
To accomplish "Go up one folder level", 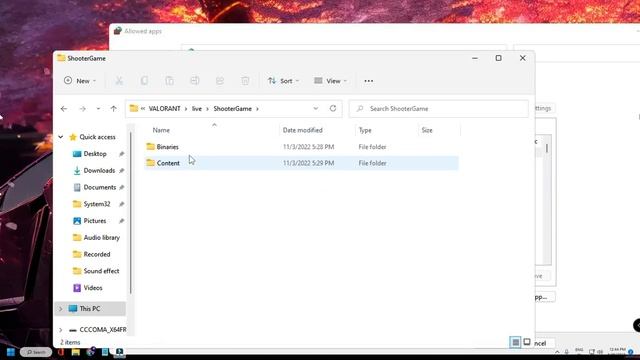I will tap(113, 109).
